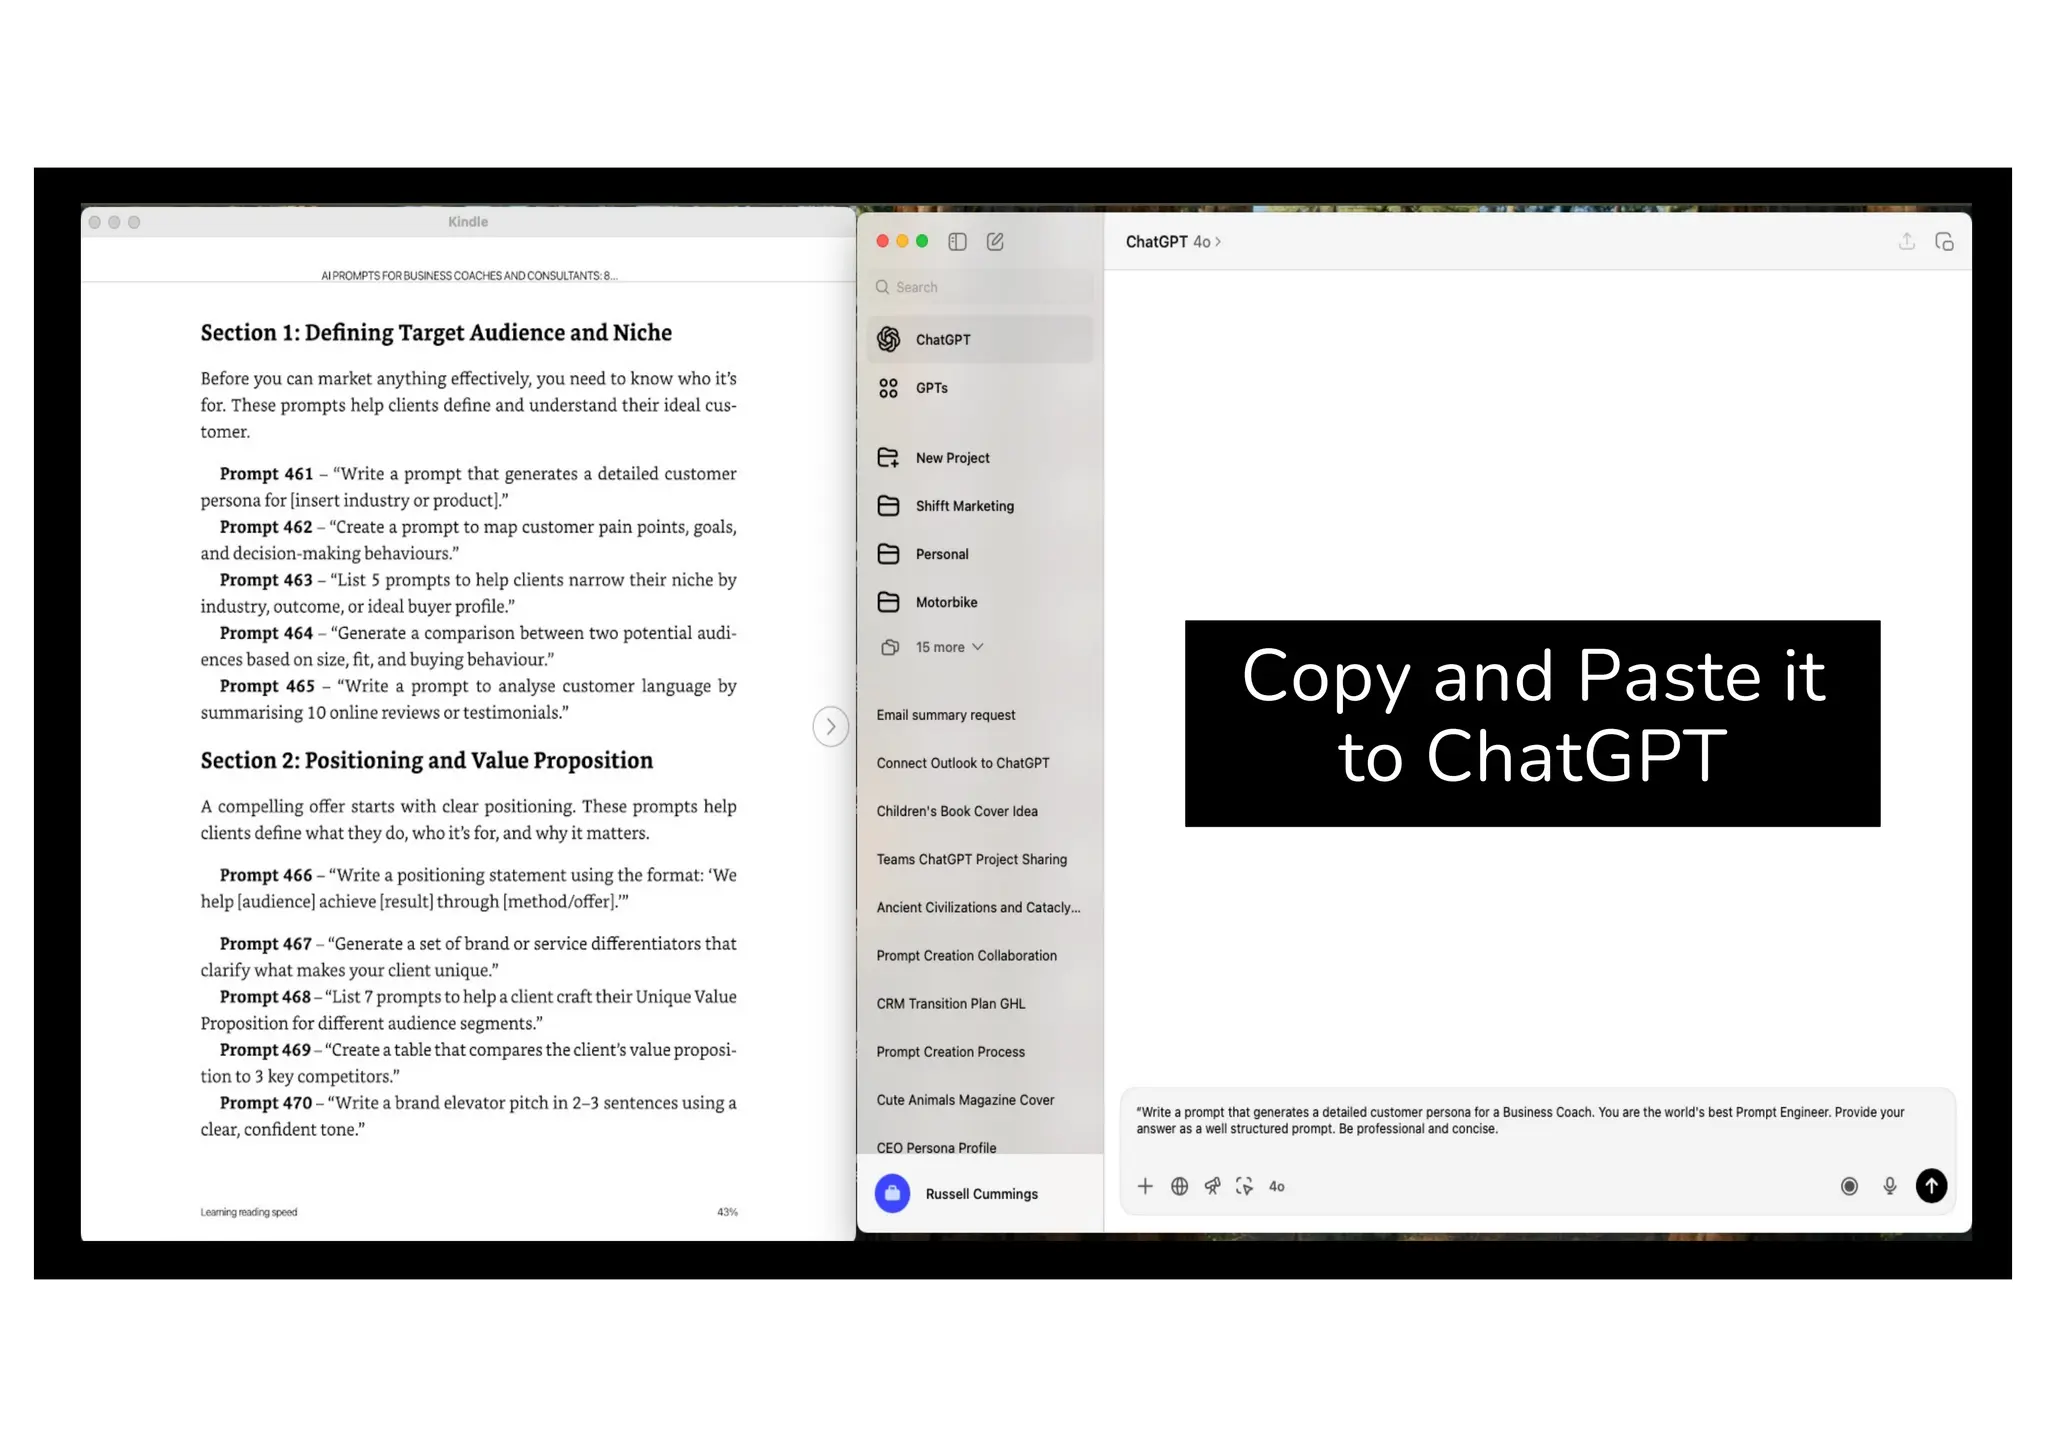The height and width of the screenshot is (1448, 2048).
Task: Open CRM Transition Plan GHL chat
Action: (x=951, y=1003)
